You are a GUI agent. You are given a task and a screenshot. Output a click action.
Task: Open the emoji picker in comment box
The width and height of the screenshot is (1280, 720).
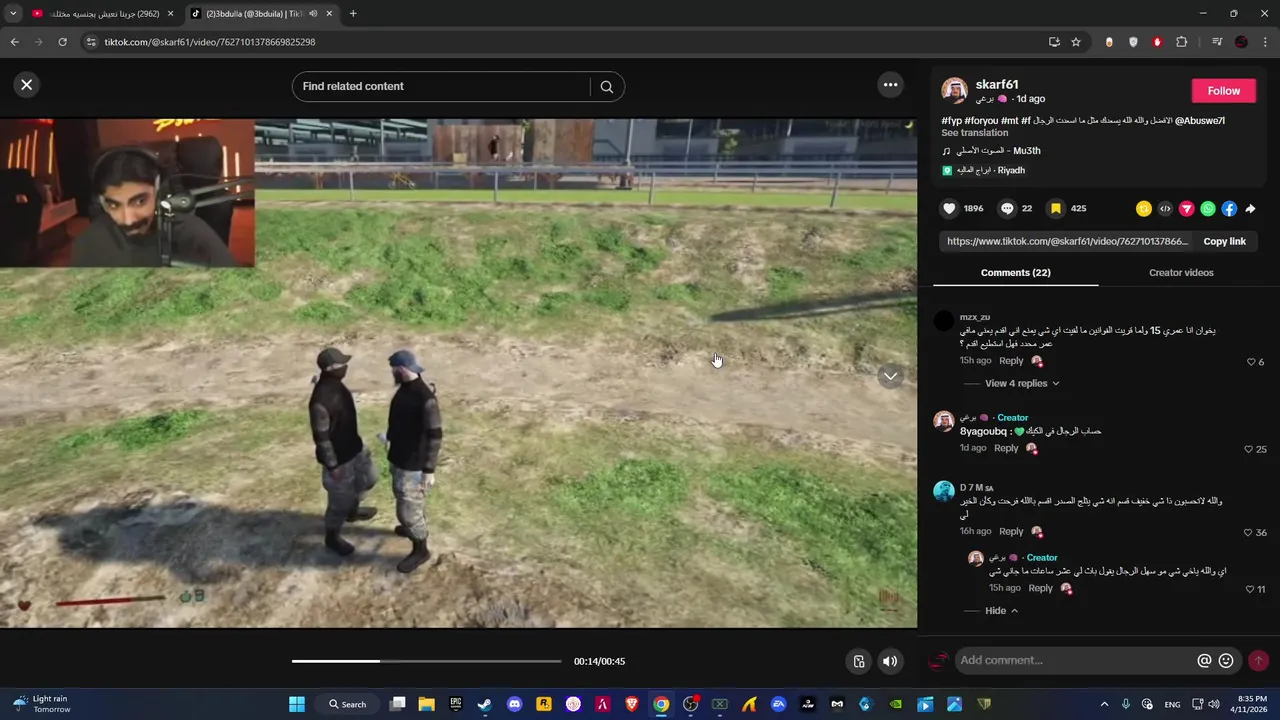(x=1226, y=661)
